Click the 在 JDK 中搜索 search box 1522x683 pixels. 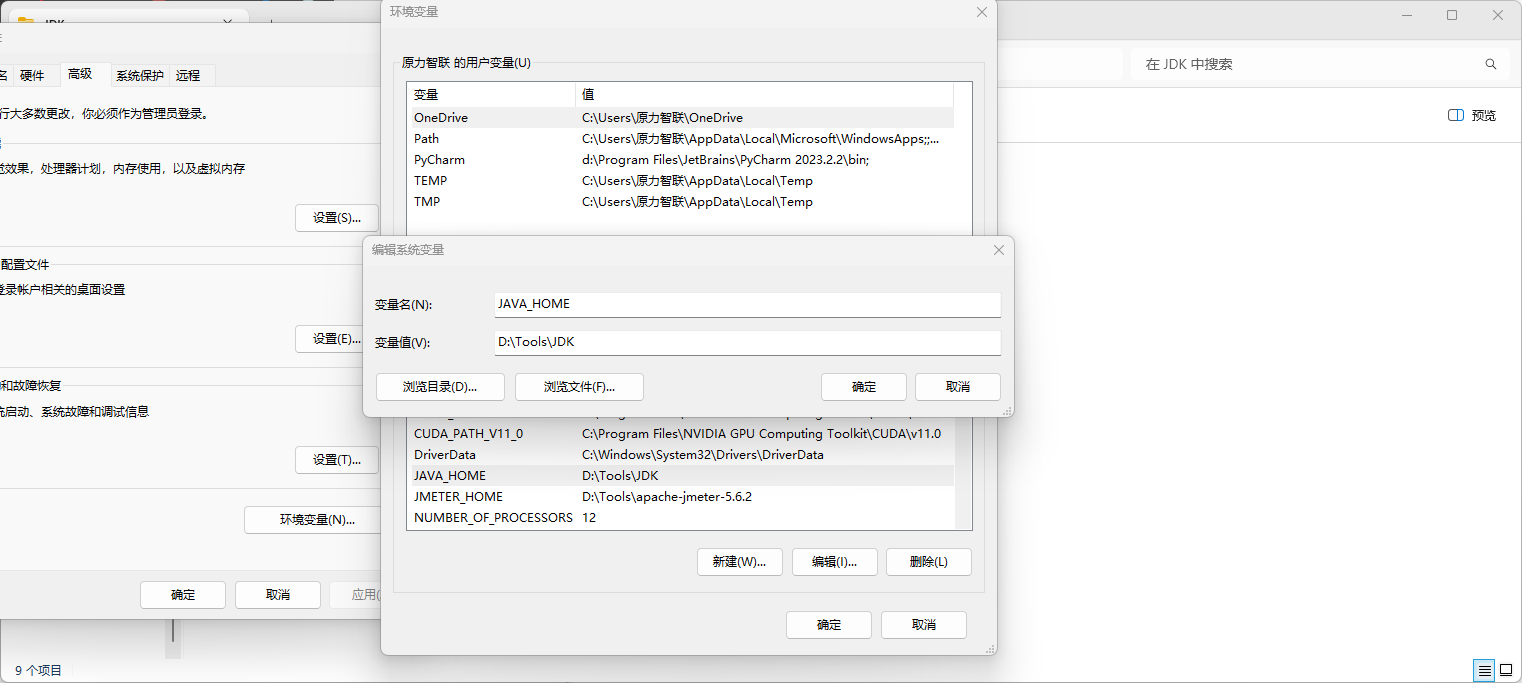coord(1318,64)
